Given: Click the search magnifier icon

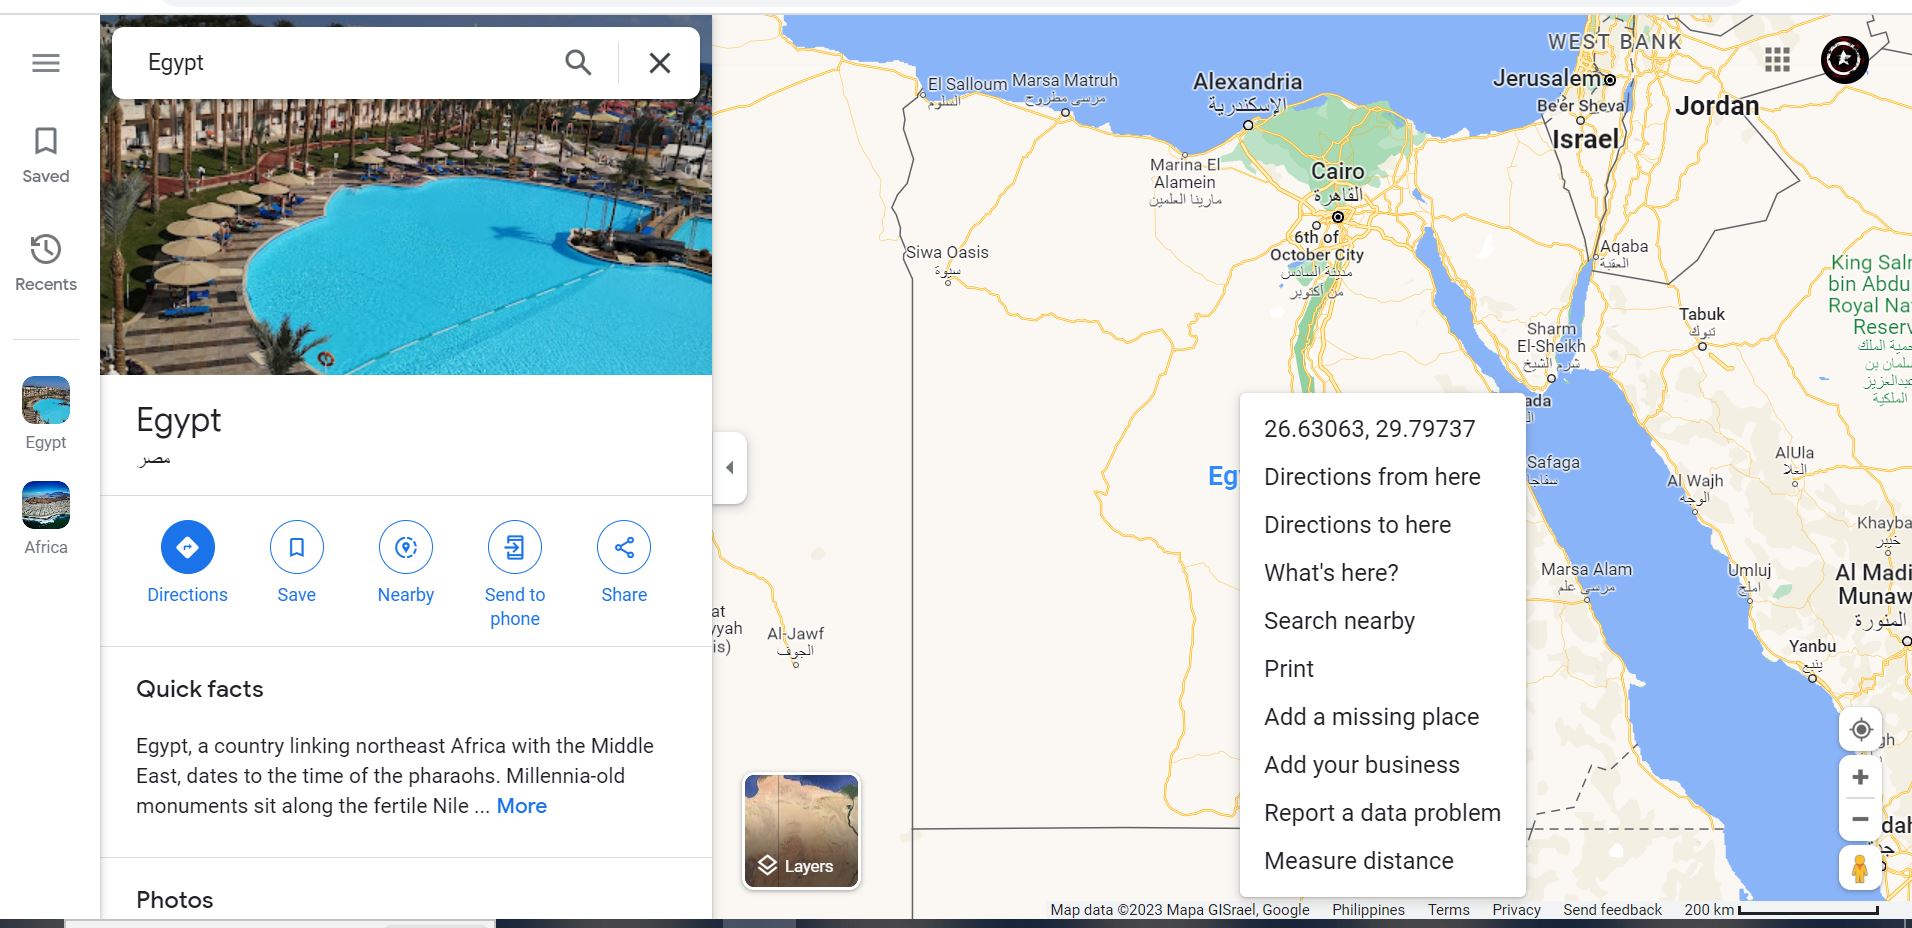Looking at the screenshot, I should [578, 63].
